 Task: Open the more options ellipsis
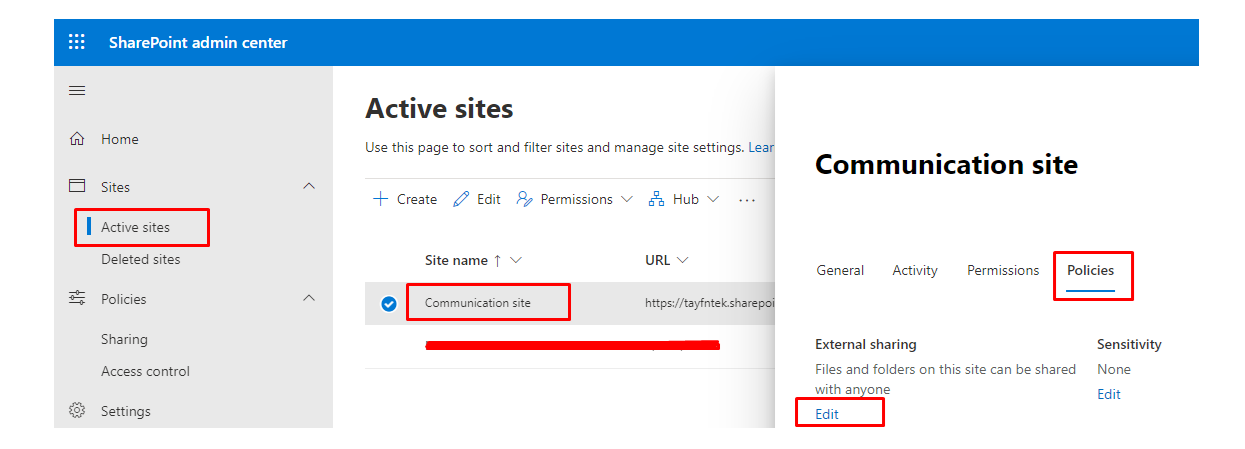coord(747,200)
